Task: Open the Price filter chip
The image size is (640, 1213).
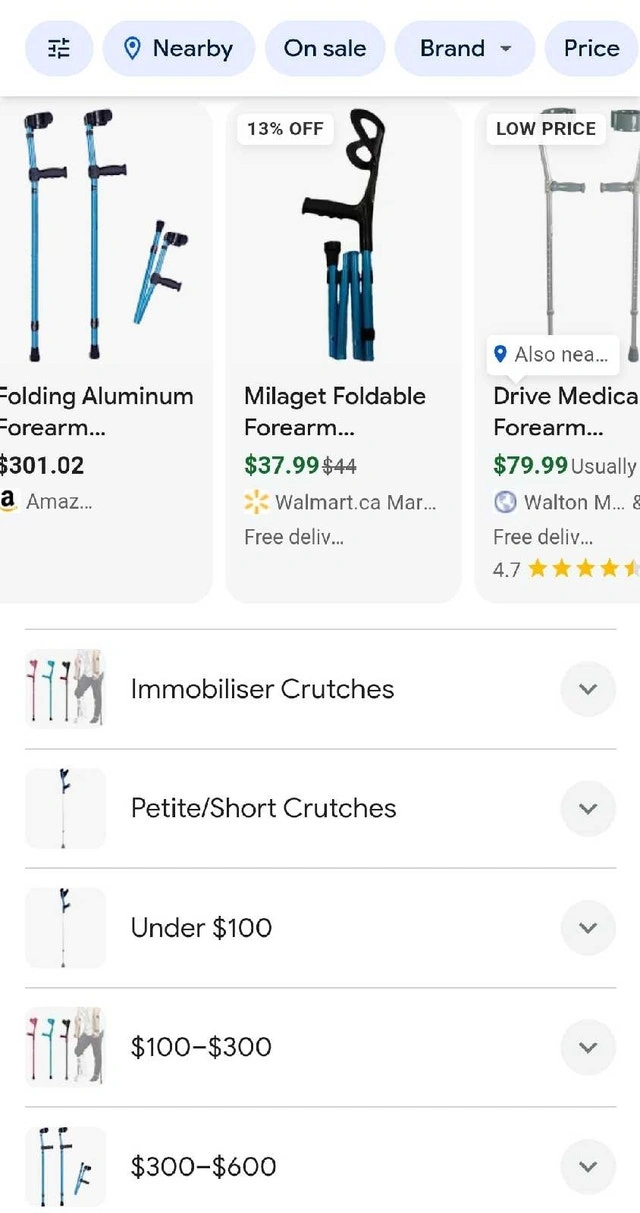Action: 591,48
